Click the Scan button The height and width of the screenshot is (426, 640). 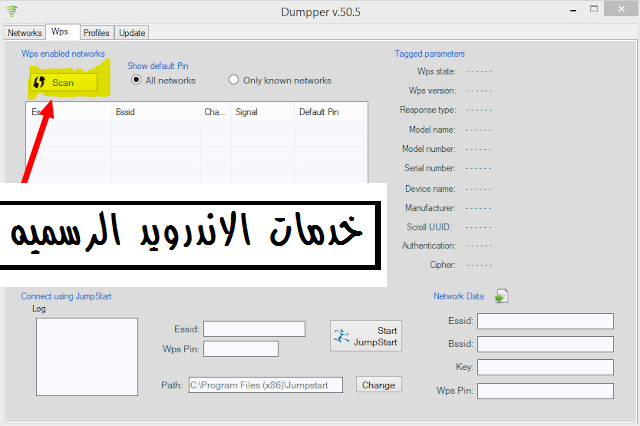pyautogui.click(x=64, y=82)
